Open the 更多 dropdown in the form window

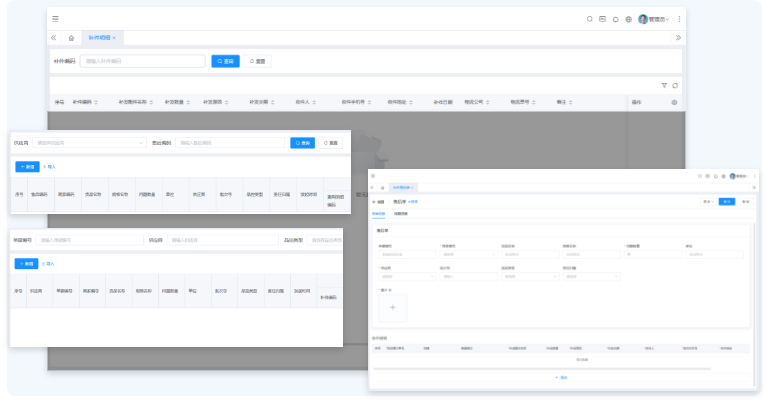707,201
